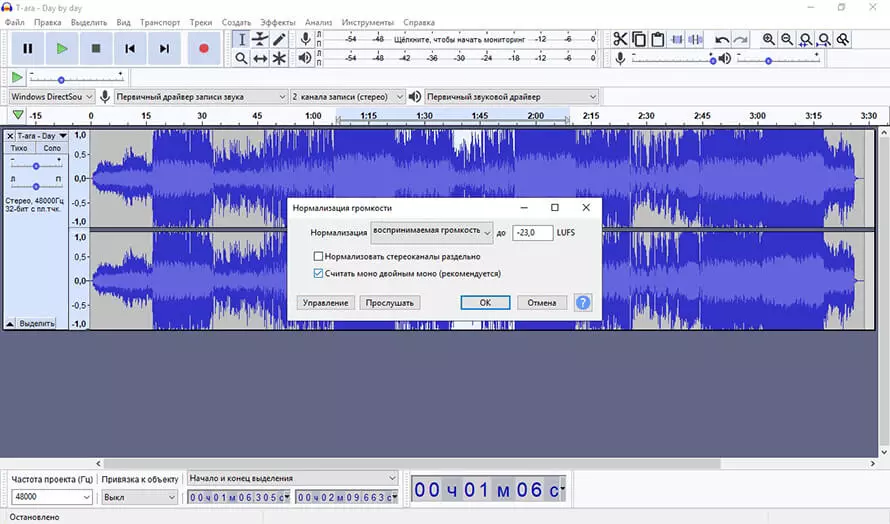
Task: Zoom in on the waveform
Action: tap(768, 39)
